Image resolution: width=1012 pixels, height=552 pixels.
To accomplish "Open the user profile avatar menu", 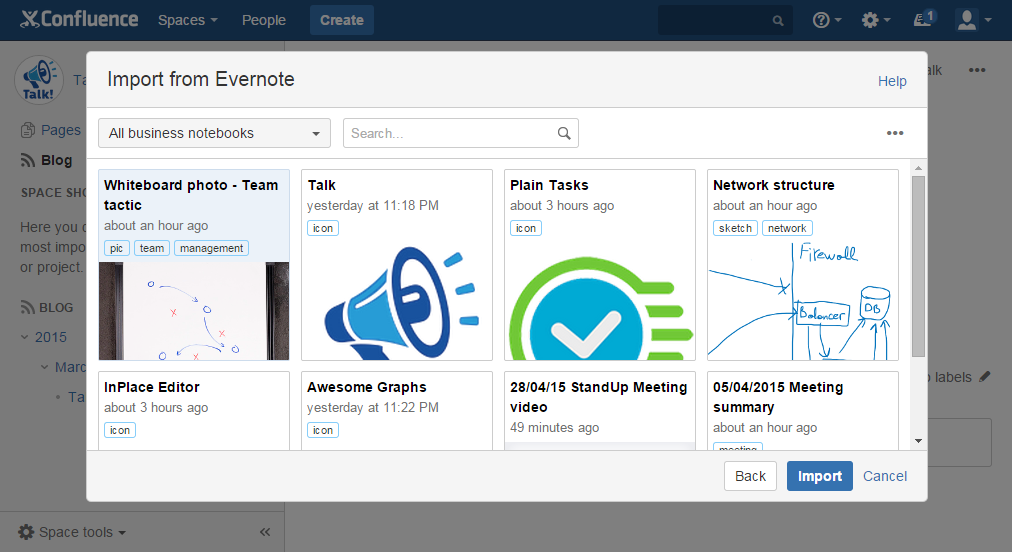I will point(966,20).
